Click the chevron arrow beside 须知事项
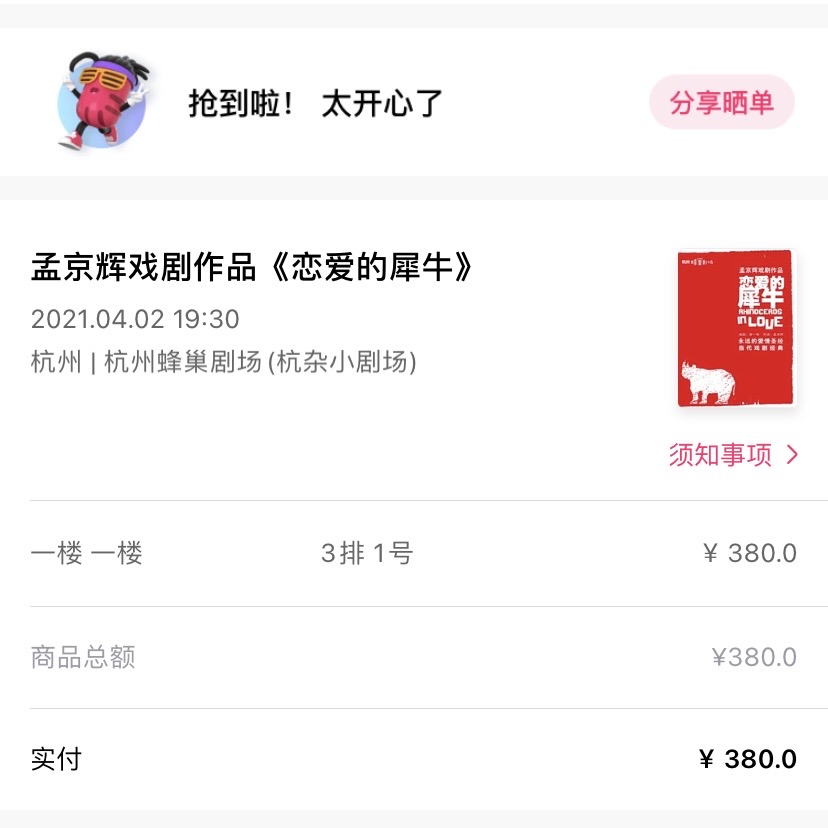This screenshot has width=828, height=828. click(x=793, y=455)
